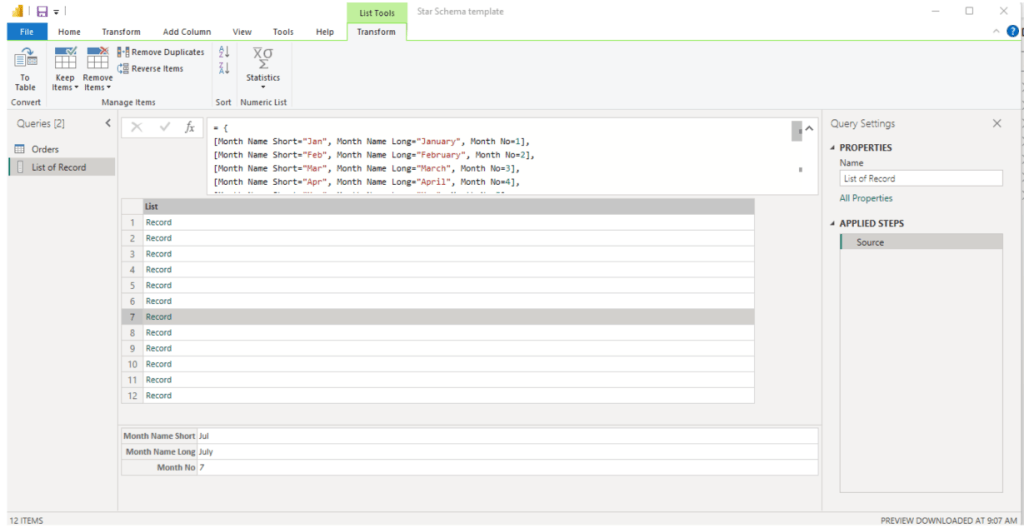Click the To Table convert icon
The height and width of the screenshot is (528, 1024).
pyautogui.click(x=25, y=61)
